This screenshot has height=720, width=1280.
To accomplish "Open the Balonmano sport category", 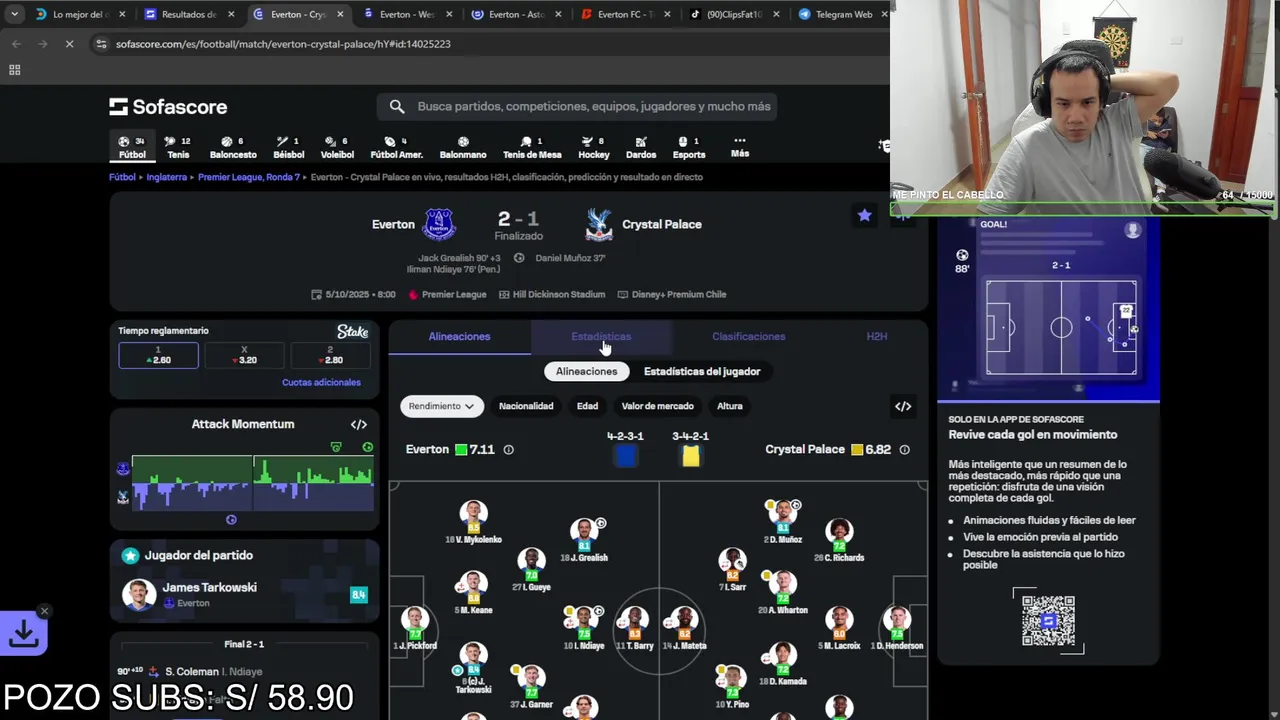I will point(463,147).
